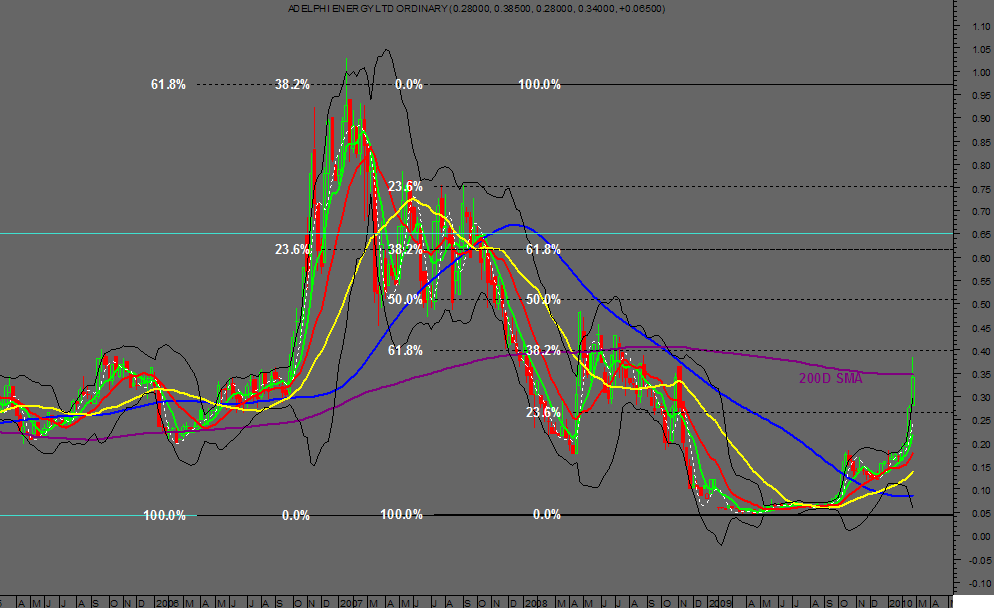Select price axis value 0.00

pyautogui.click(x=981, y=537)
